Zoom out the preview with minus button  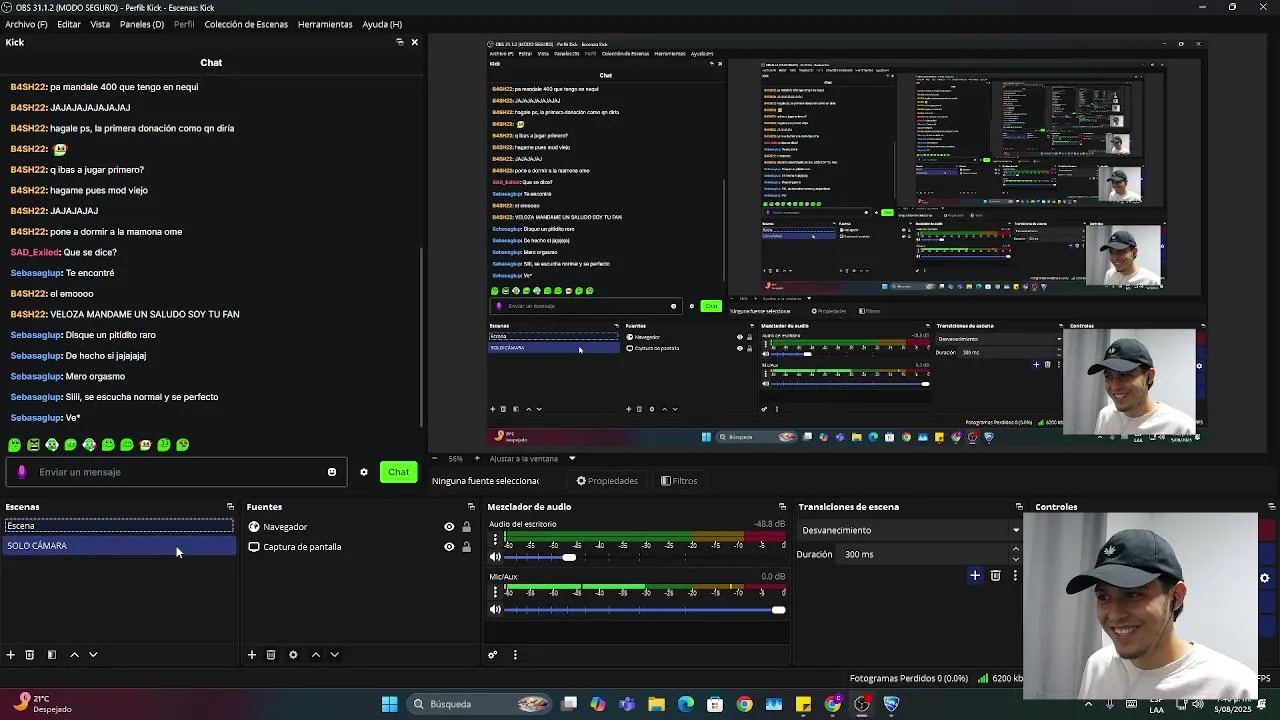coord(434,459)
